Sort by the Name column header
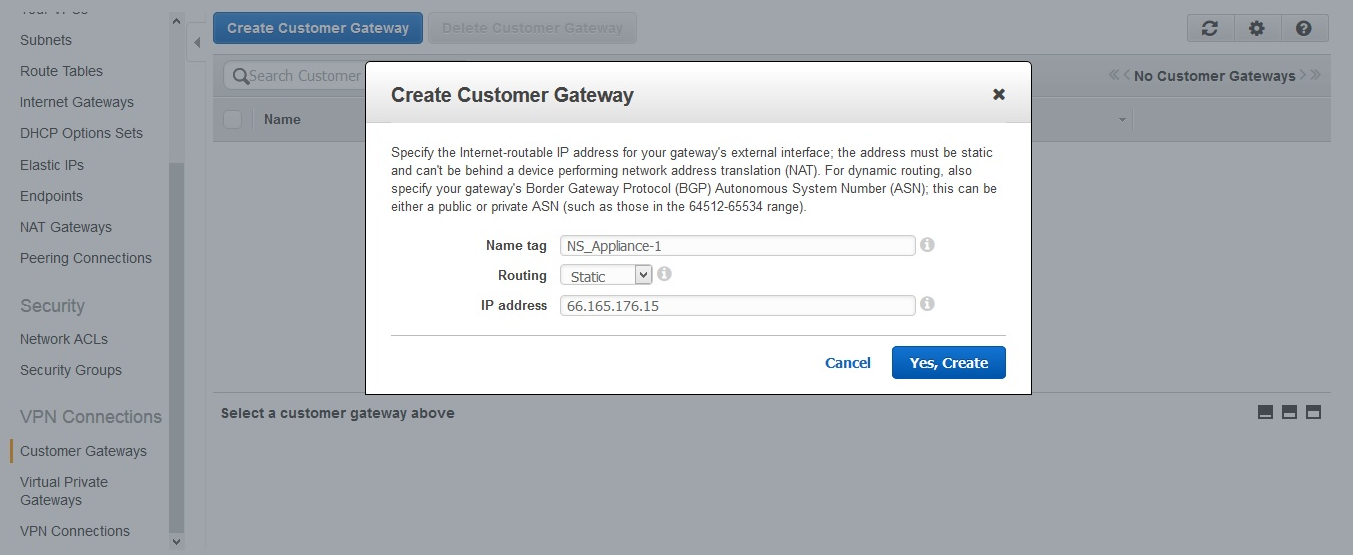Screen dimensions: 1353x555 pos(282,119)
